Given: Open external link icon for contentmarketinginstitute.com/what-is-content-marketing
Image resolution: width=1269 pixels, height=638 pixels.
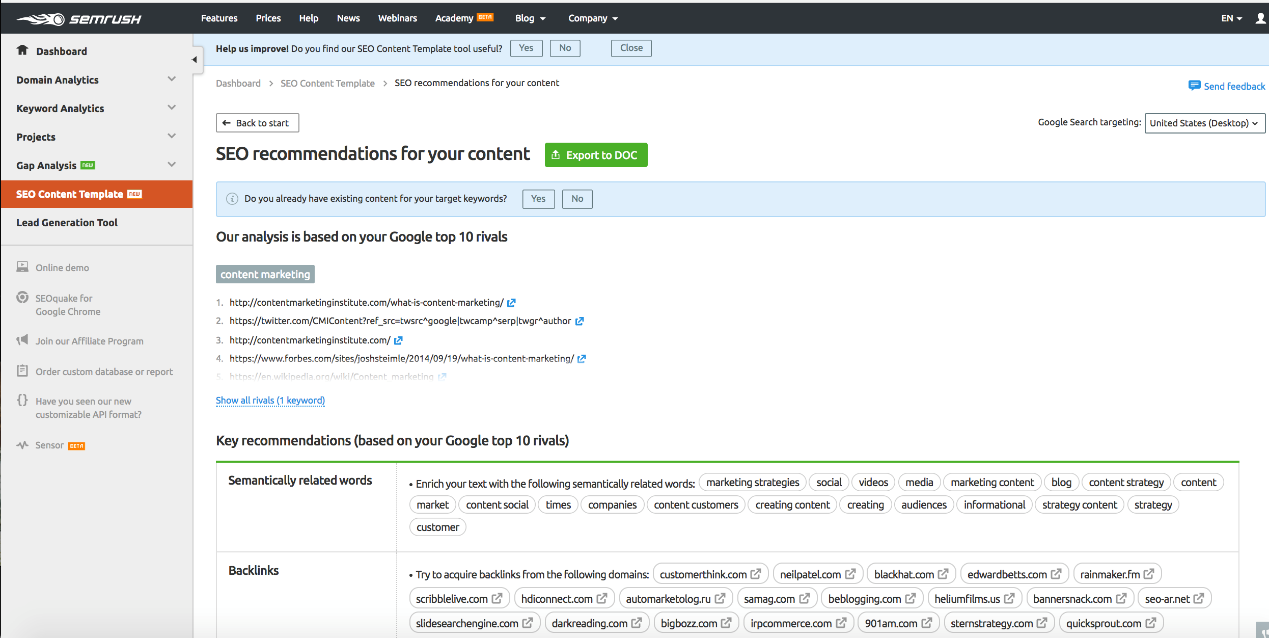Looking at the screenshot, I should [511, 303].
